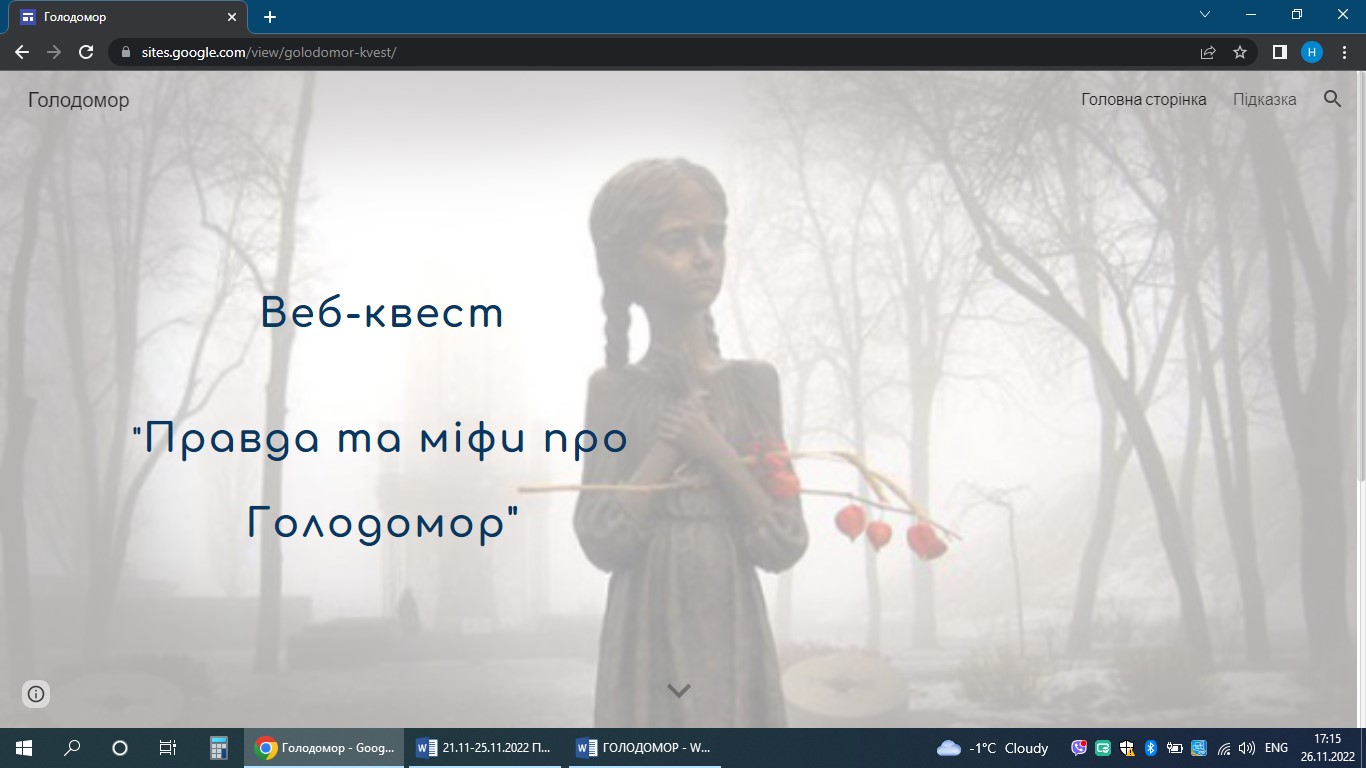Click the scroll-down chevron arrow
This screenshot has width=1366, height=768.
point(679,690)
